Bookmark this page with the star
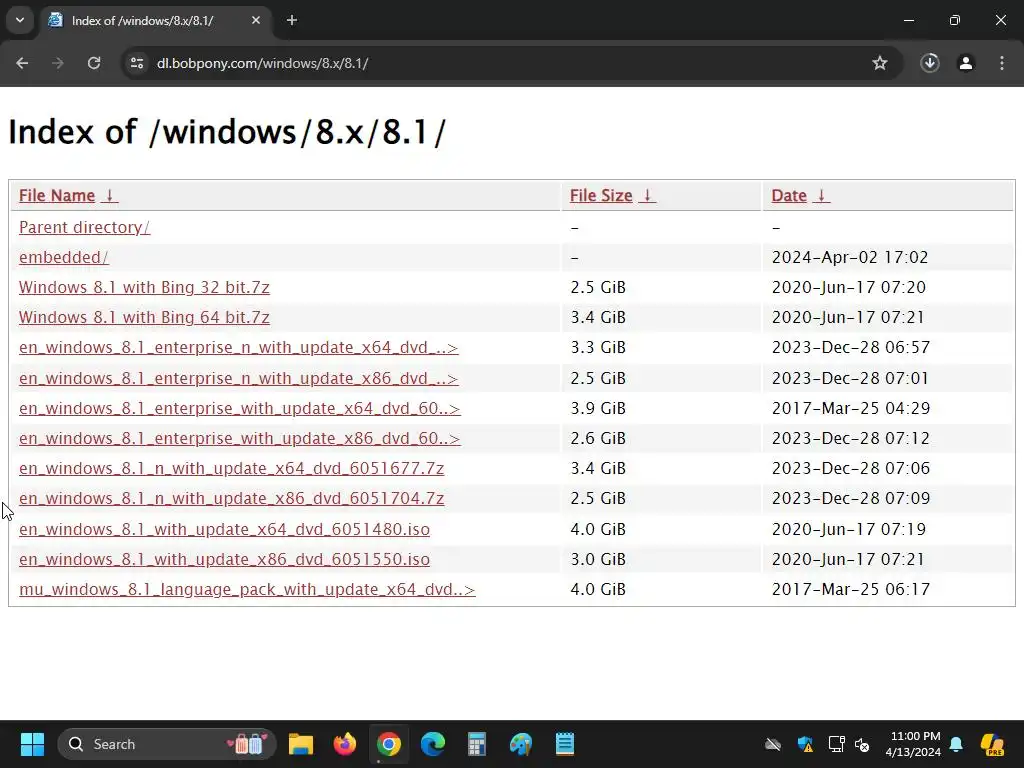Image resolution: width=1024 pixels, height=768 pixels. click(880, 63)
